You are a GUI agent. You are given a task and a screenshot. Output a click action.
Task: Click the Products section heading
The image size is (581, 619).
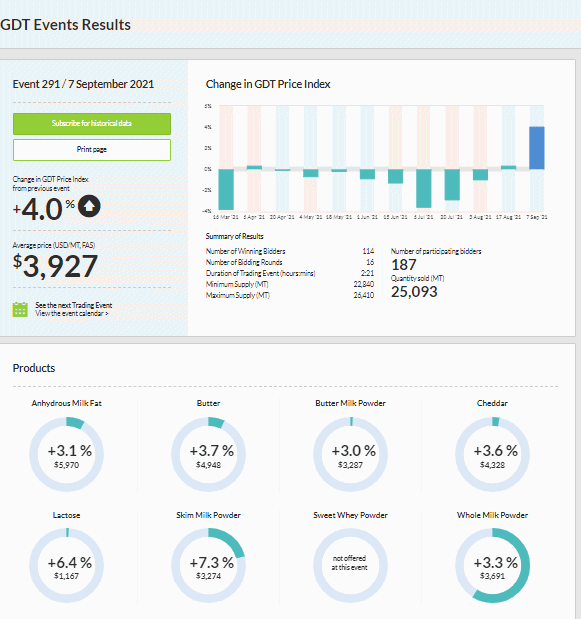click(34, 368)
